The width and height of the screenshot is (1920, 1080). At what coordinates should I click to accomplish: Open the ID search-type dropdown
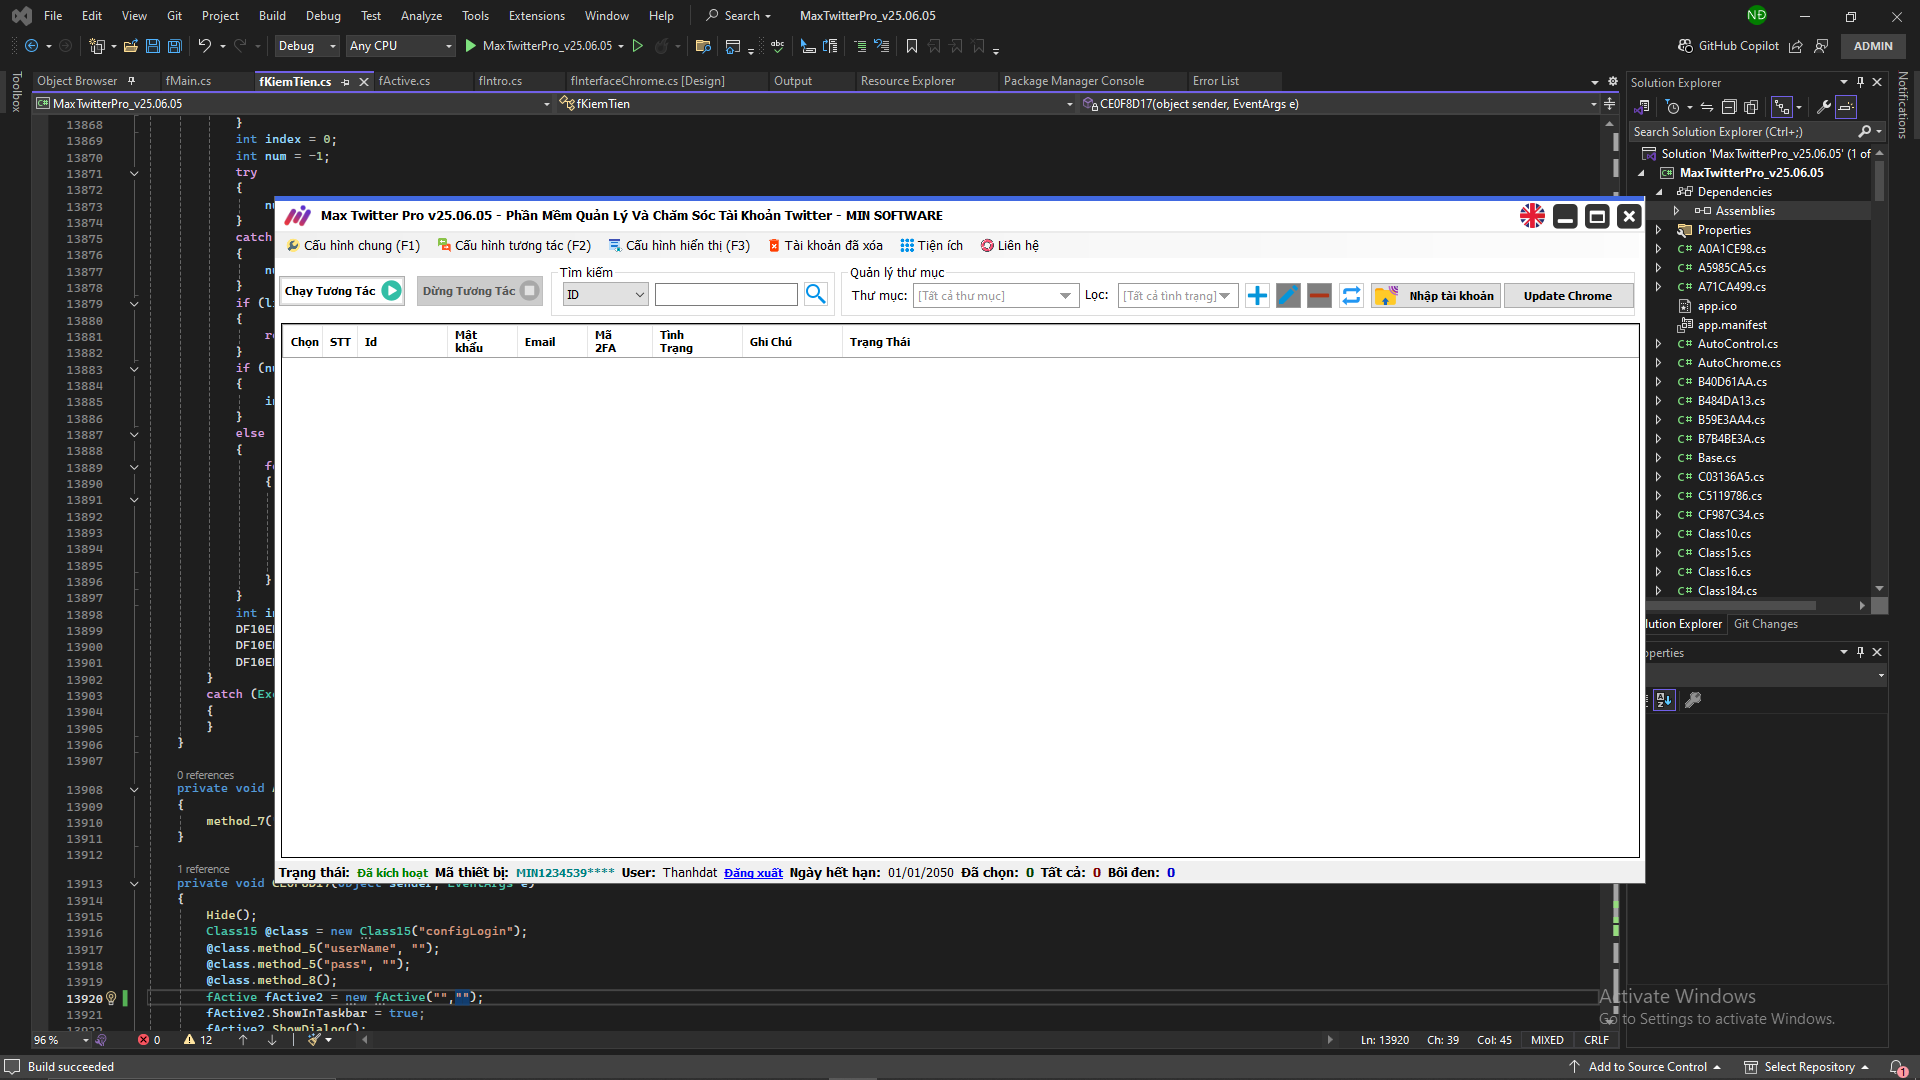coord(605,294)
